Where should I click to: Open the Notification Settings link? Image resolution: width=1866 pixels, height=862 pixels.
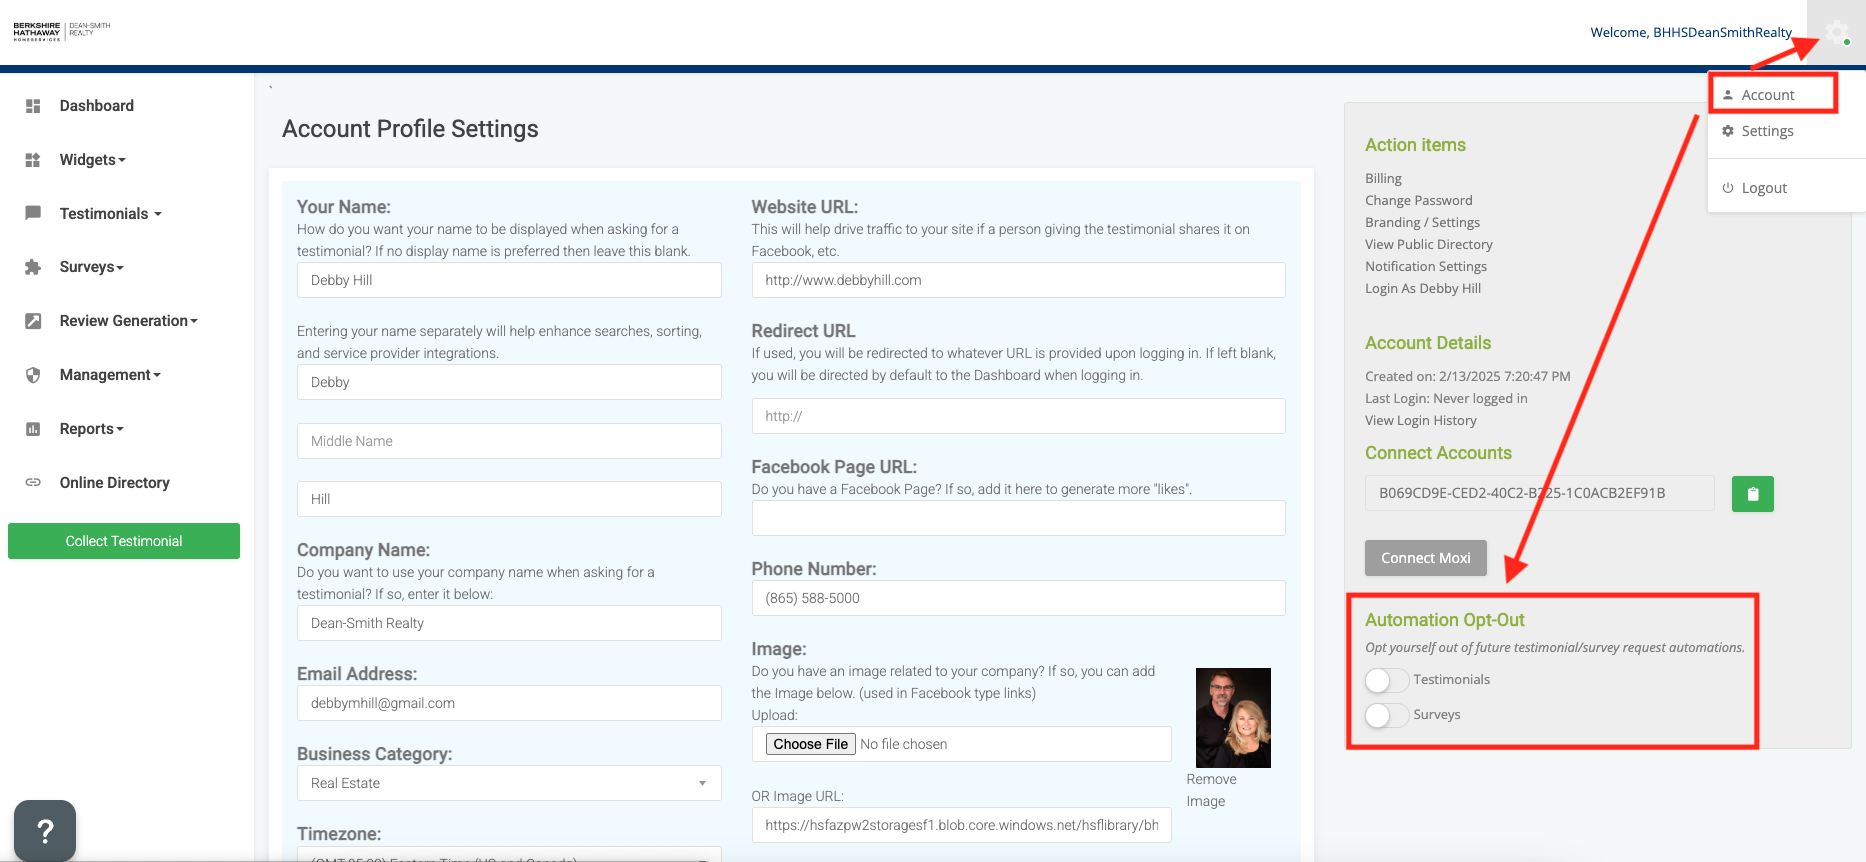click(1425, 266)
